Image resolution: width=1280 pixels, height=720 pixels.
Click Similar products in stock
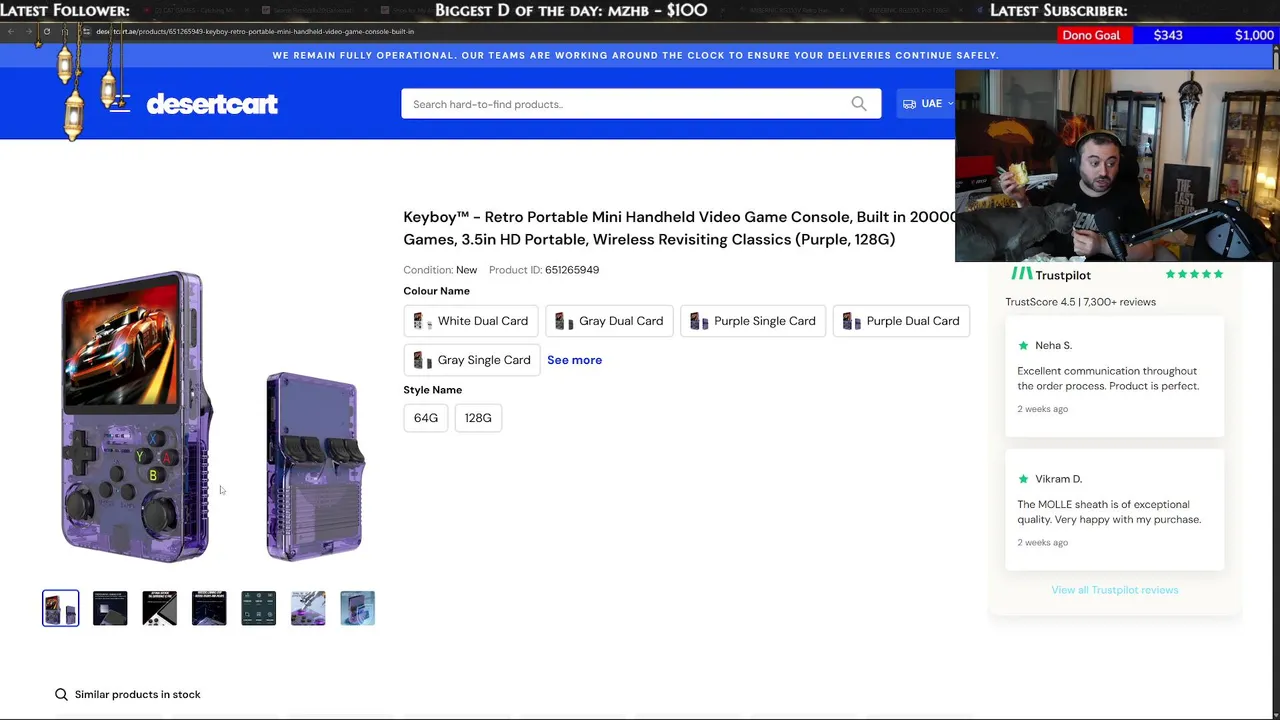pyautogui.click(x=137, y=694)
